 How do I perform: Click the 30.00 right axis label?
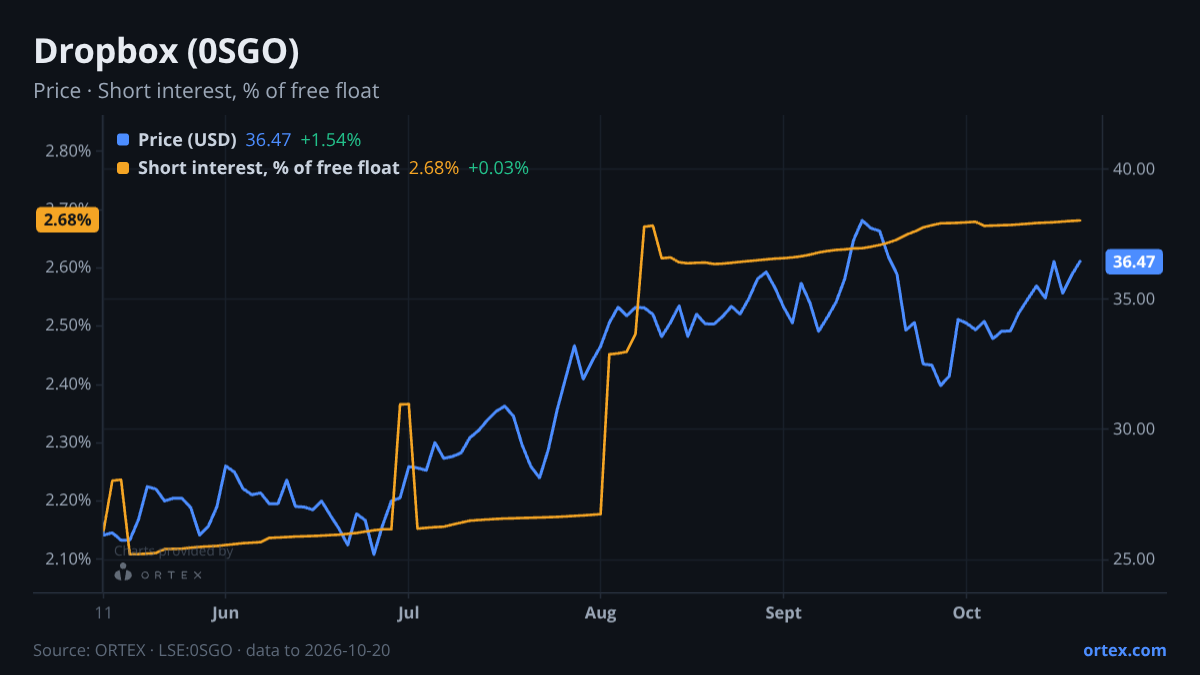(1134, 429)
